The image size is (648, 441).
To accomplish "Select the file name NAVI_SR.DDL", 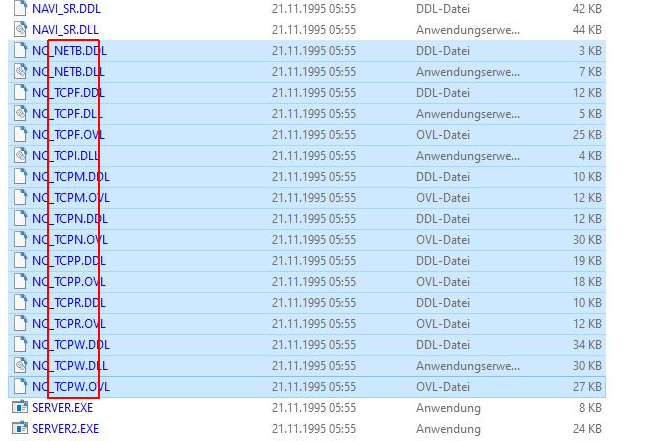I will 67,9.
